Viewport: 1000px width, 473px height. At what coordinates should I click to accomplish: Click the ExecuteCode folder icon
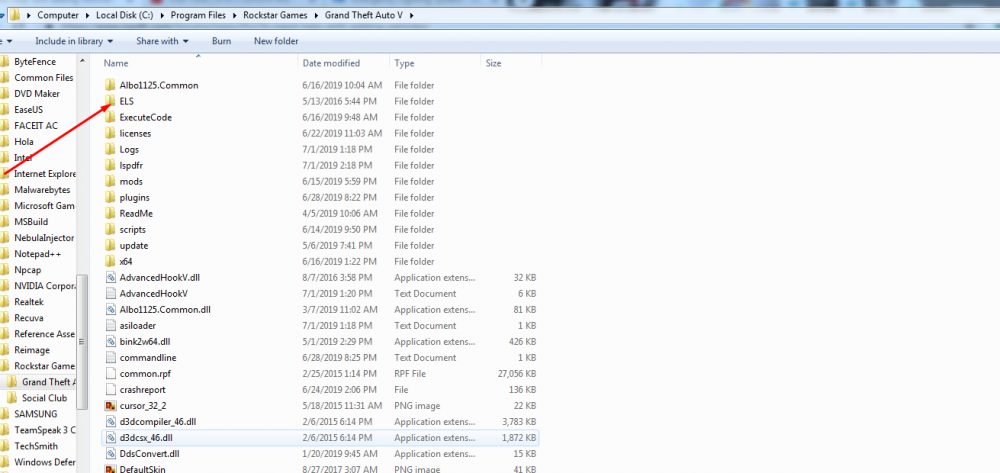[x=110, y=117]
